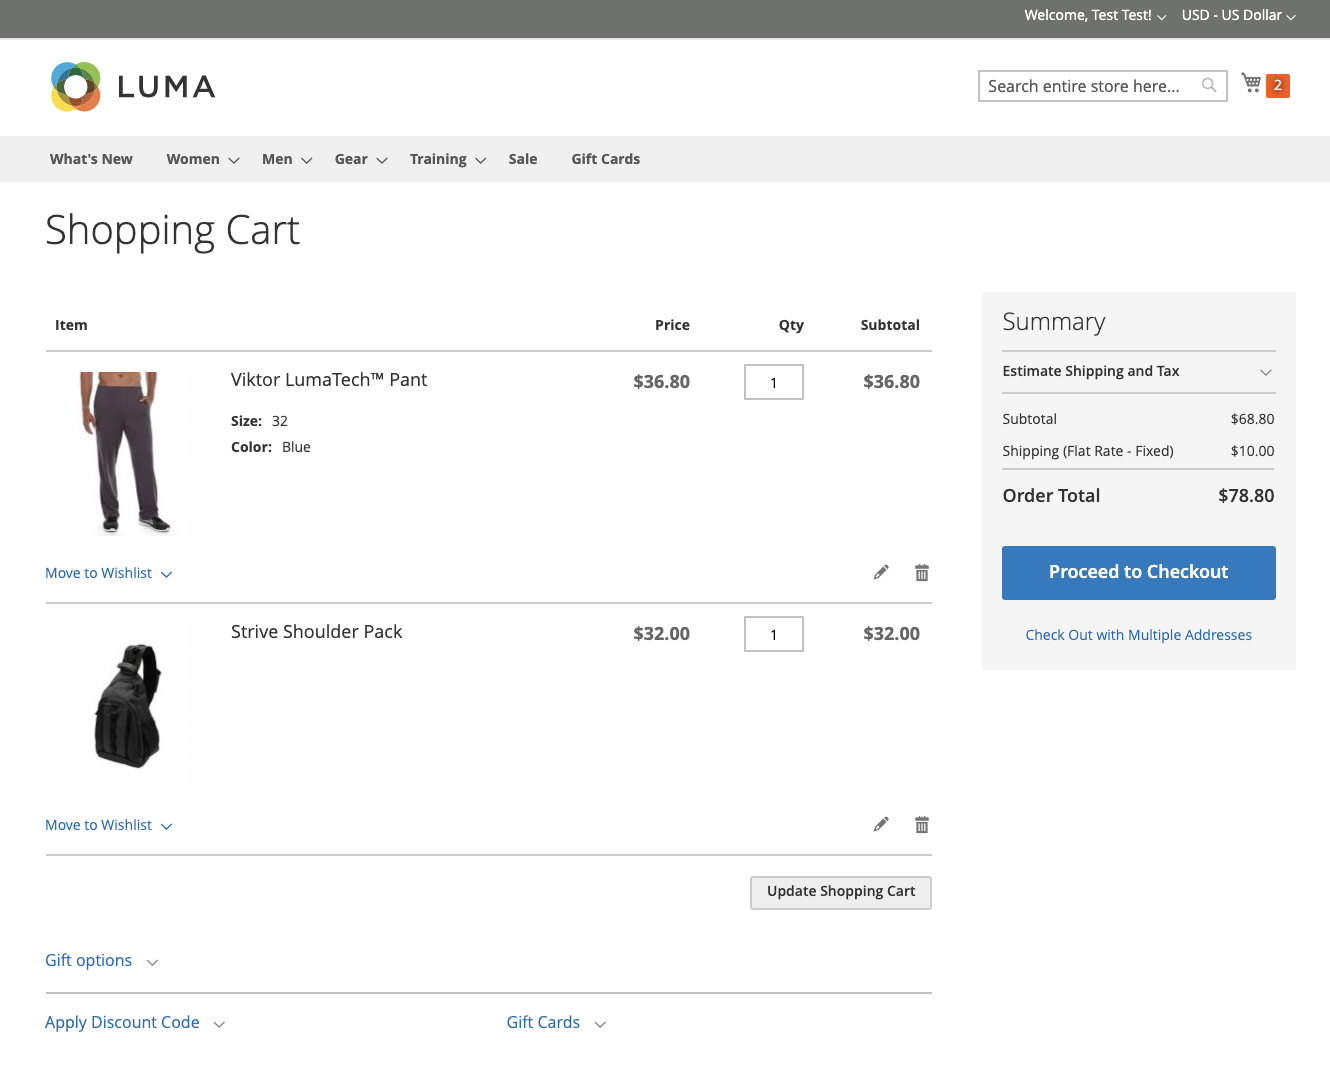
Task: Open the cart item counter badge
Action: (1278, 86)
